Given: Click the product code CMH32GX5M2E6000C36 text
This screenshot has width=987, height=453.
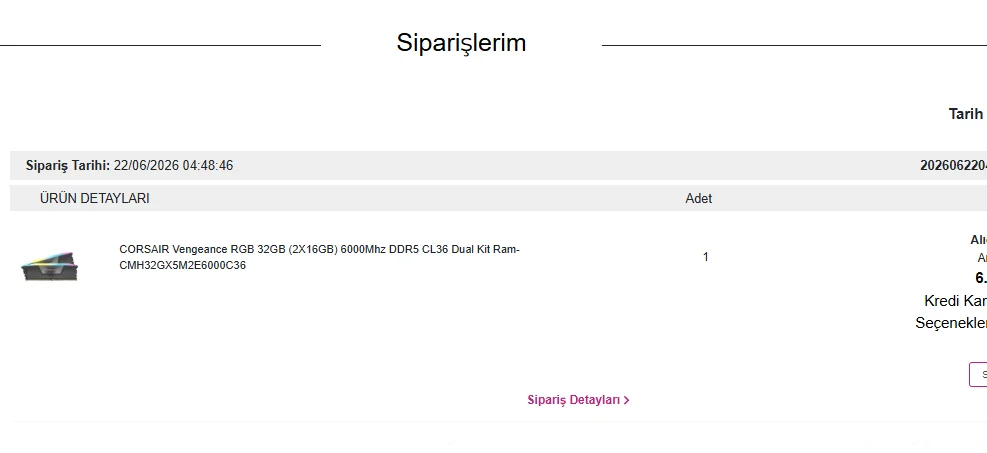Looking at the screenshot, I should [183, 266].
